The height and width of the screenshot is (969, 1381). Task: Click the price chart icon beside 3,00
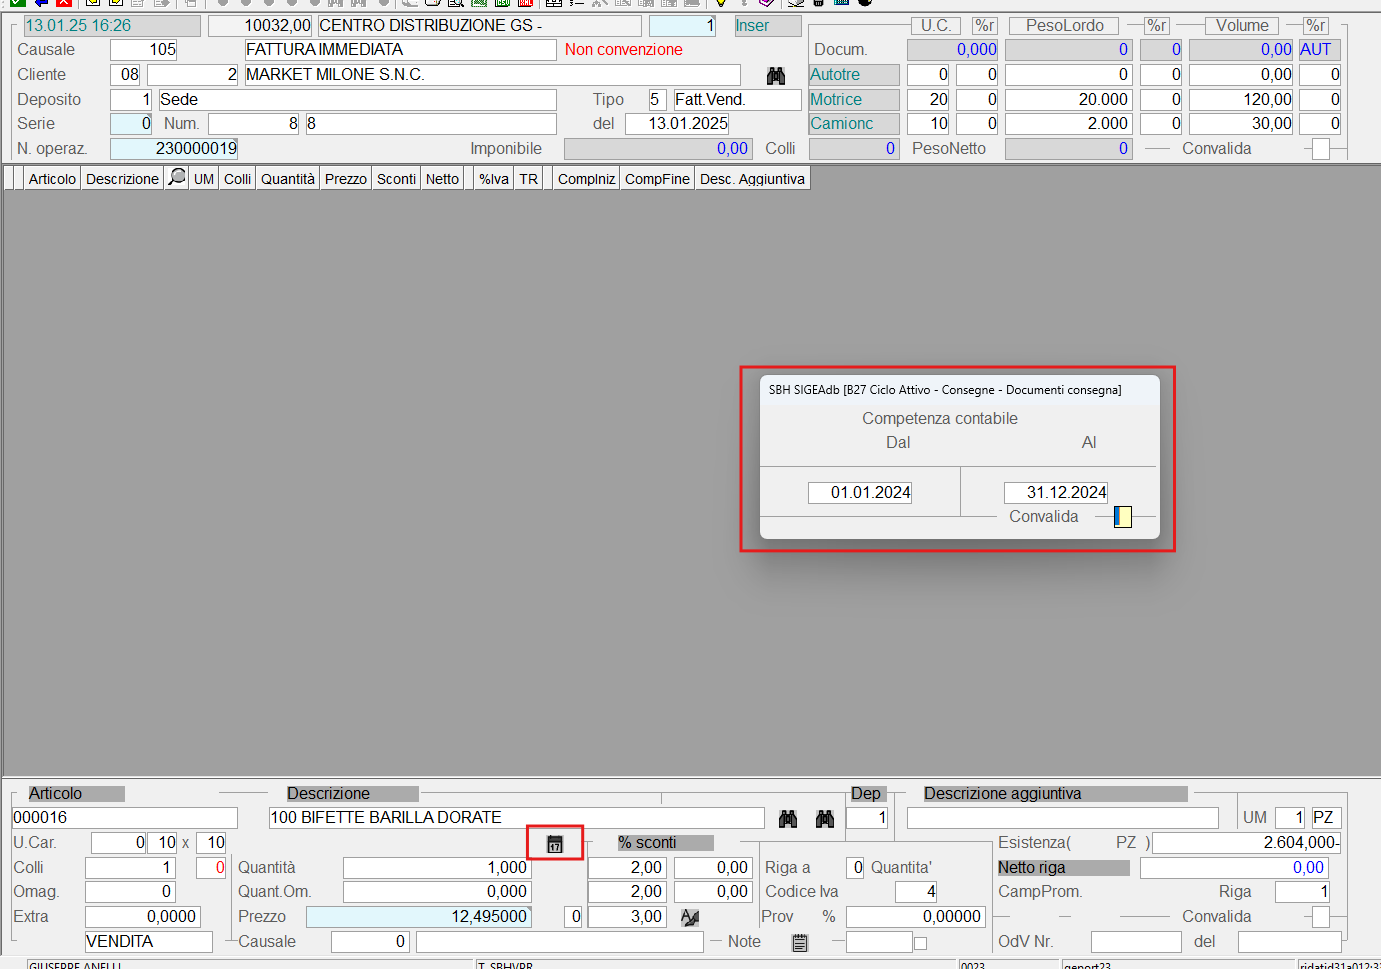point(690,917)
